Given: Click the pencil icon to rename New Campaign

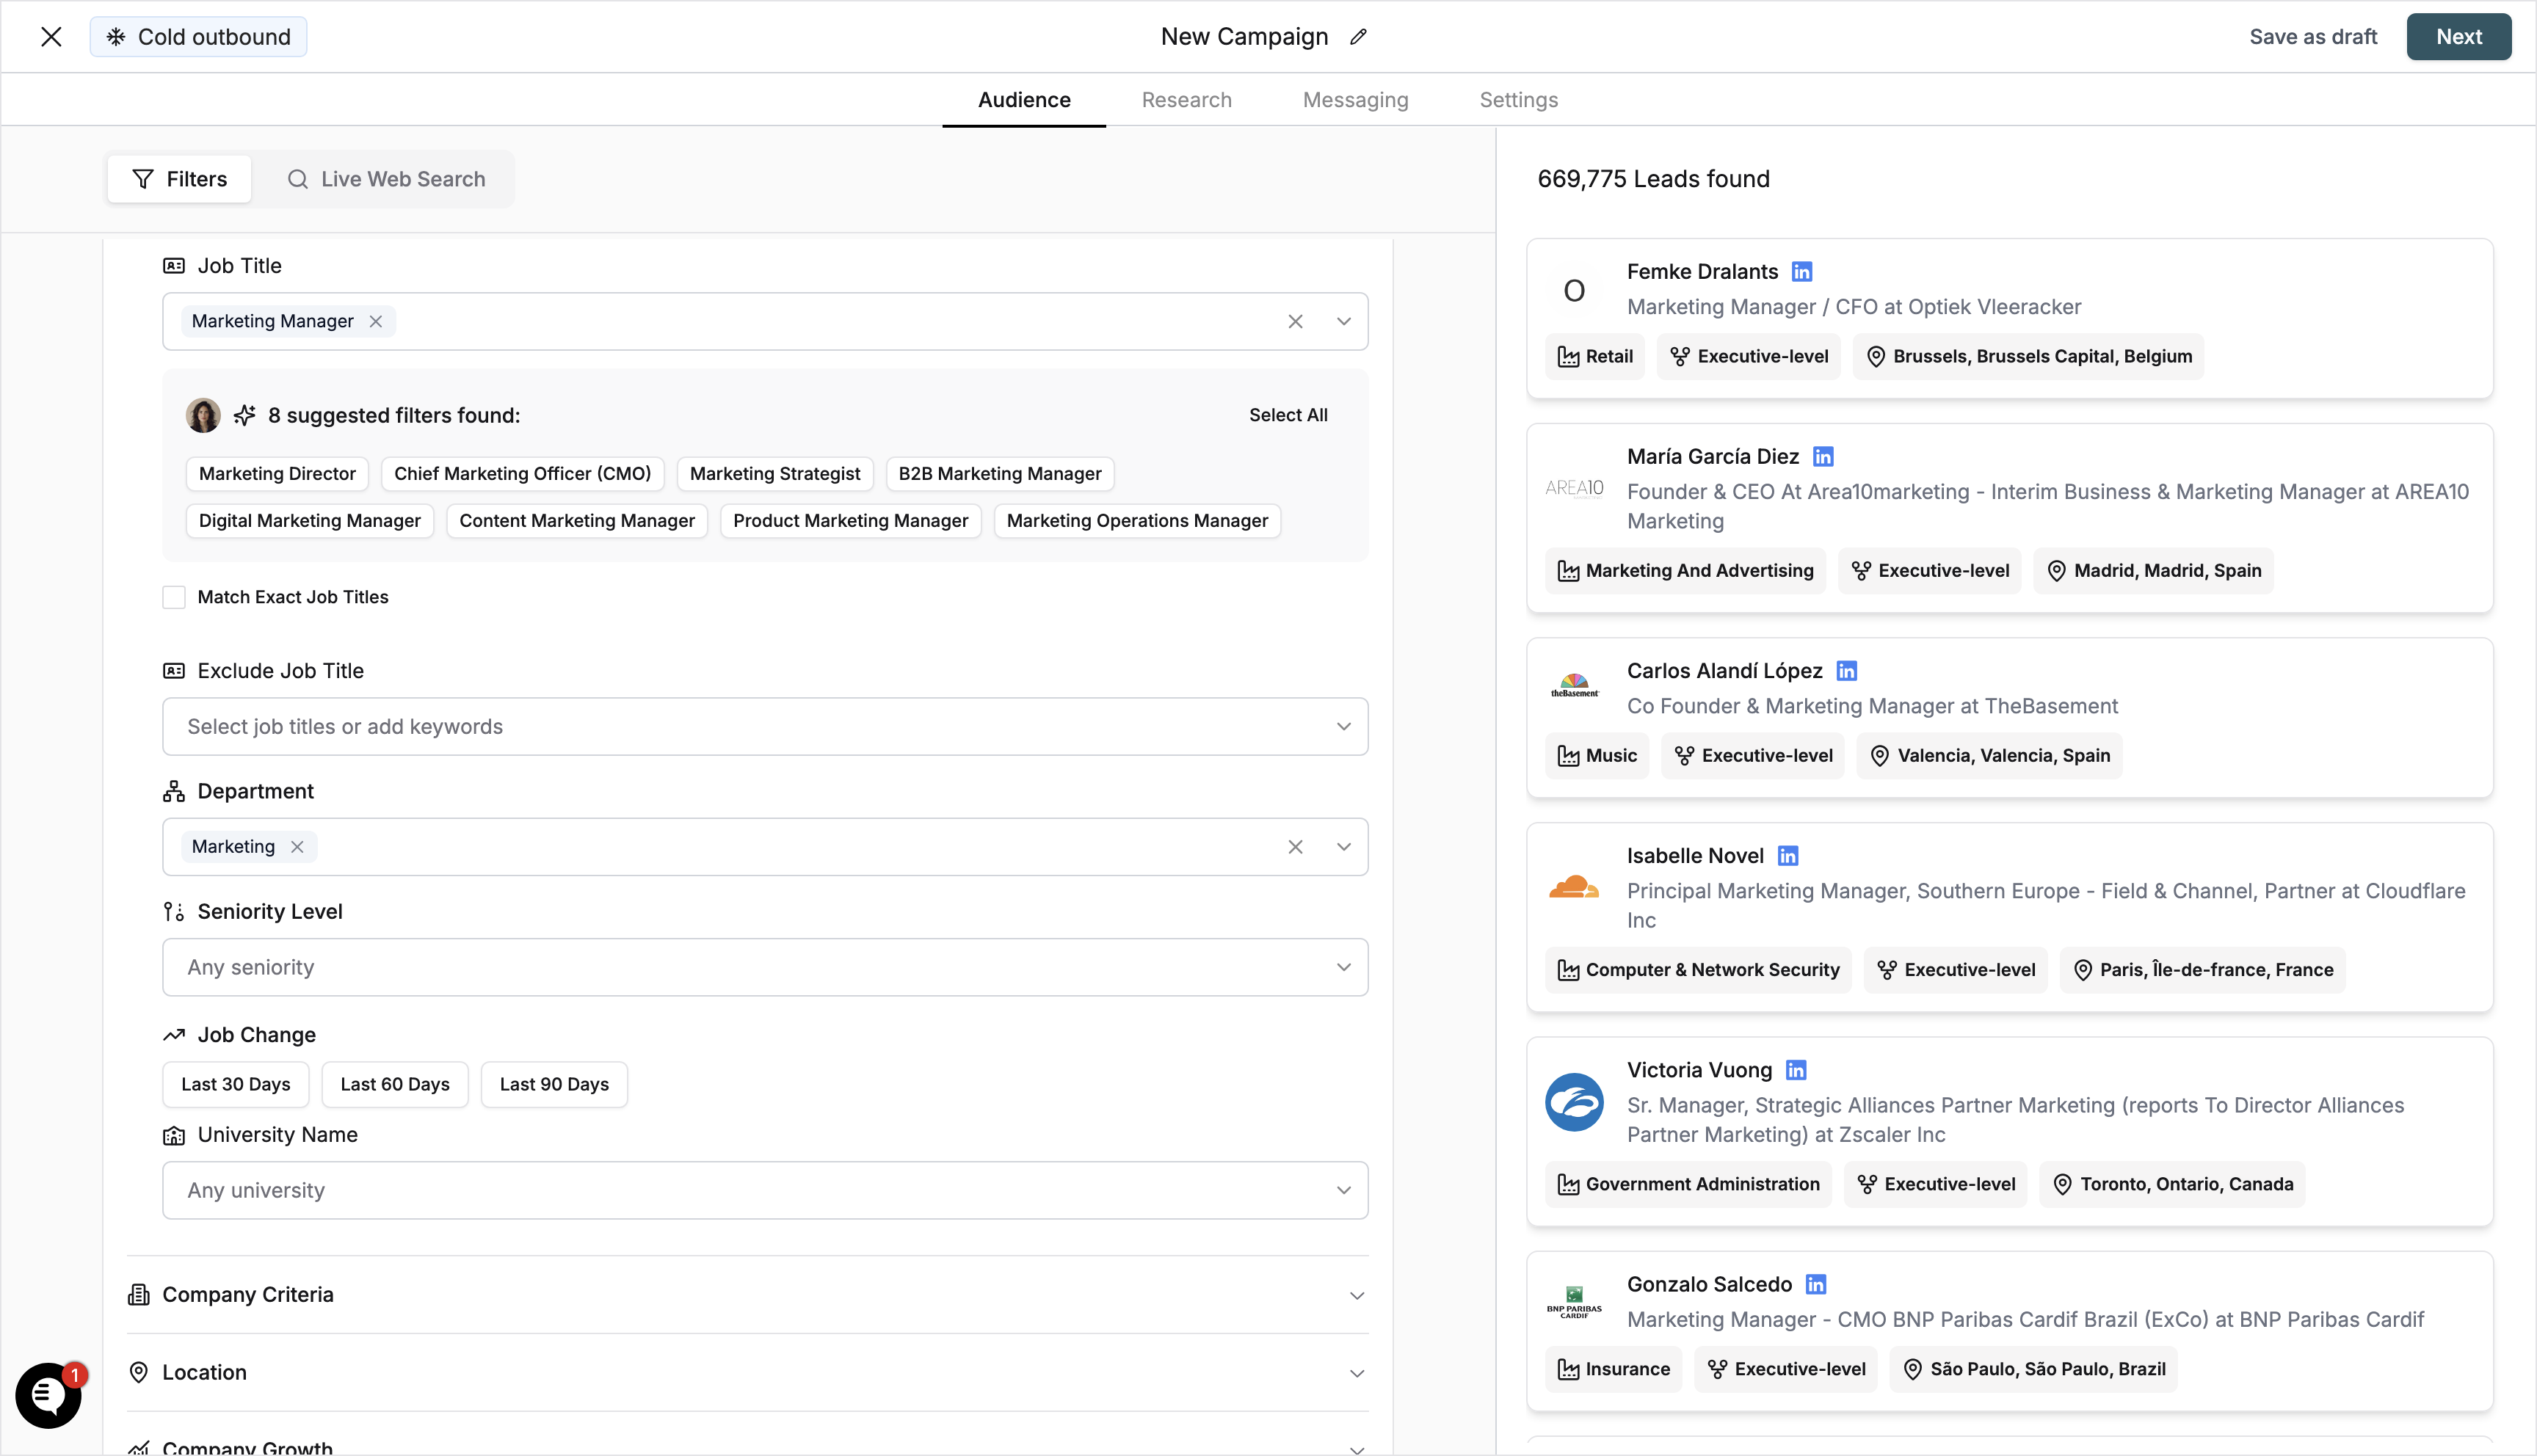Looking at the screenshot, I should point(1358,36).
